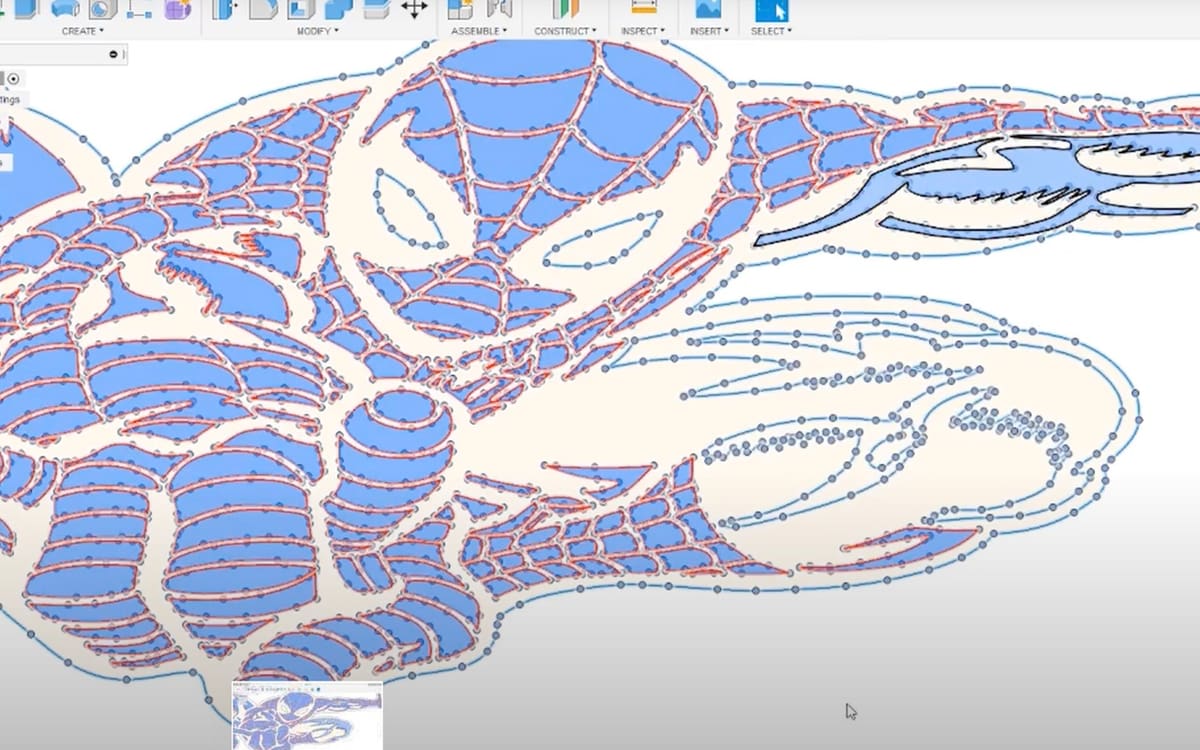Open the MODIFY dropdown menu
This screenshot has width=1200, height=750.
pyautogui.click(x=318, y=31)
